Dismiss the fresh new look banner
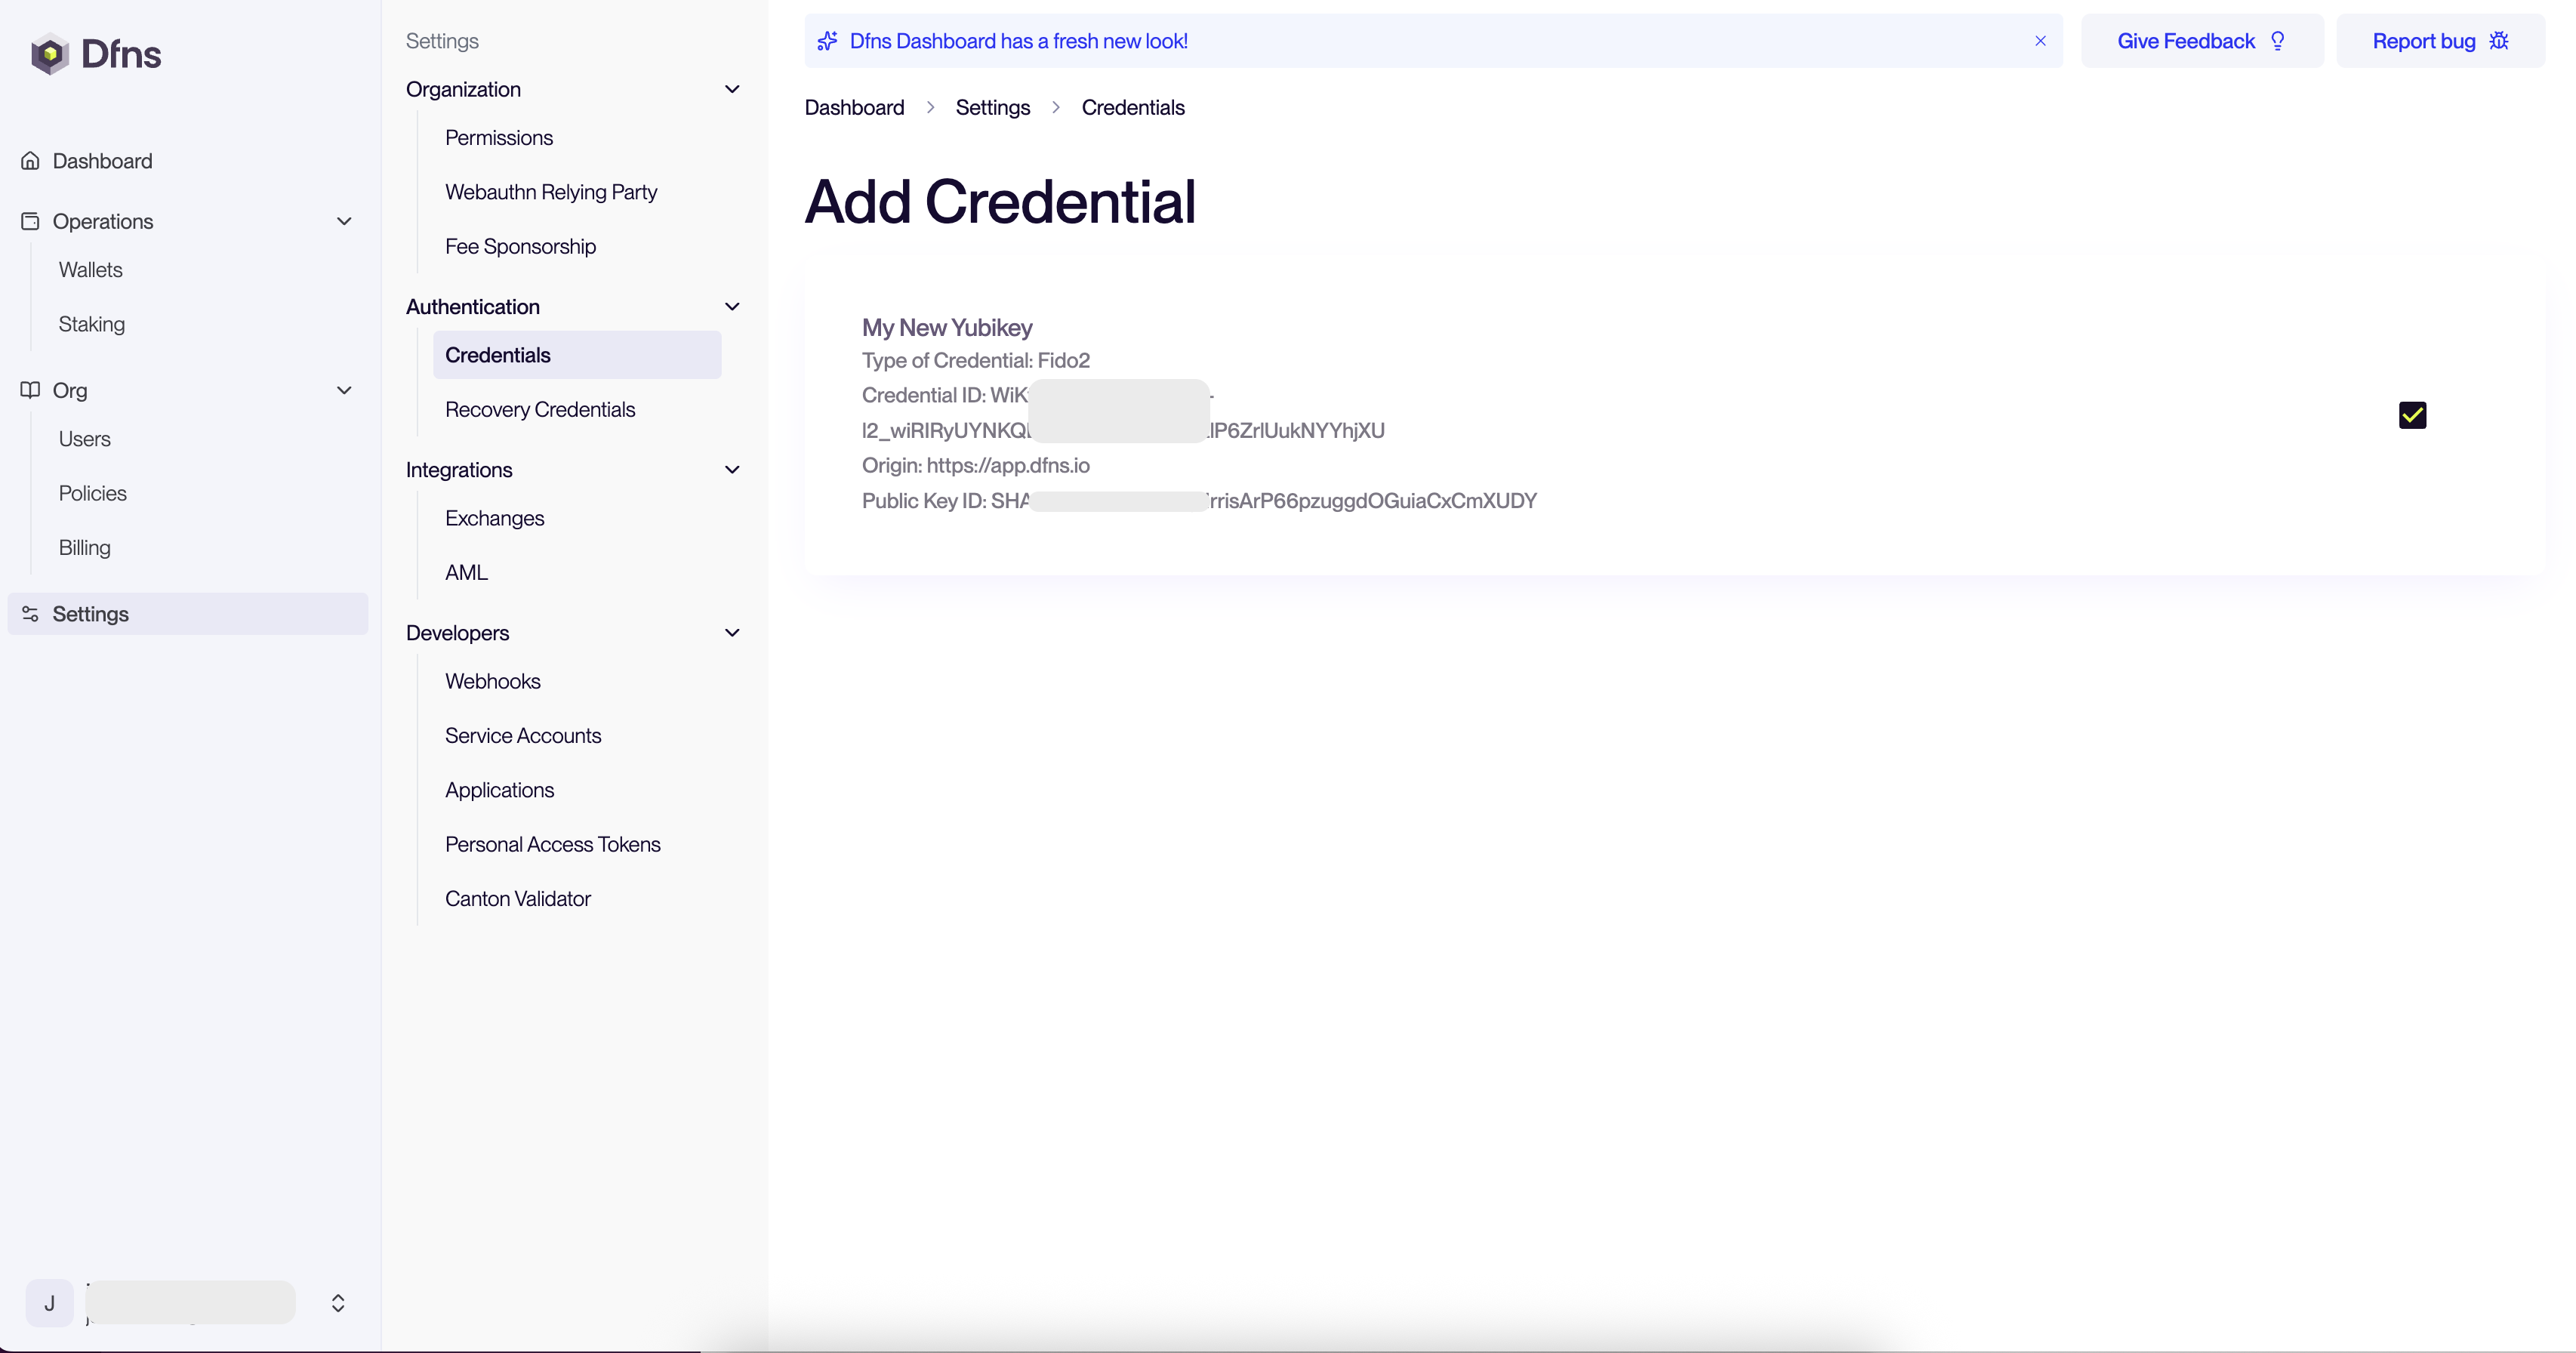 coord(2040,41)
